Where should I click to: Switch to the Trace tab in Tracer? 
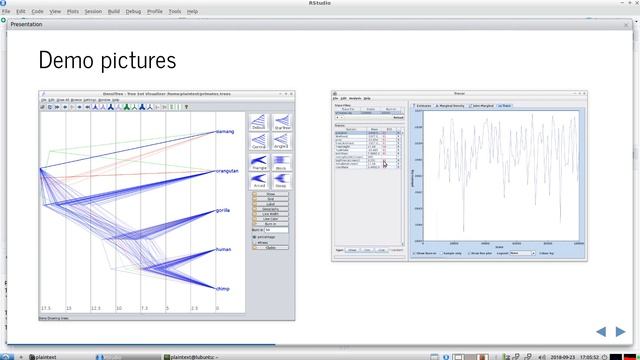point(505,106)
